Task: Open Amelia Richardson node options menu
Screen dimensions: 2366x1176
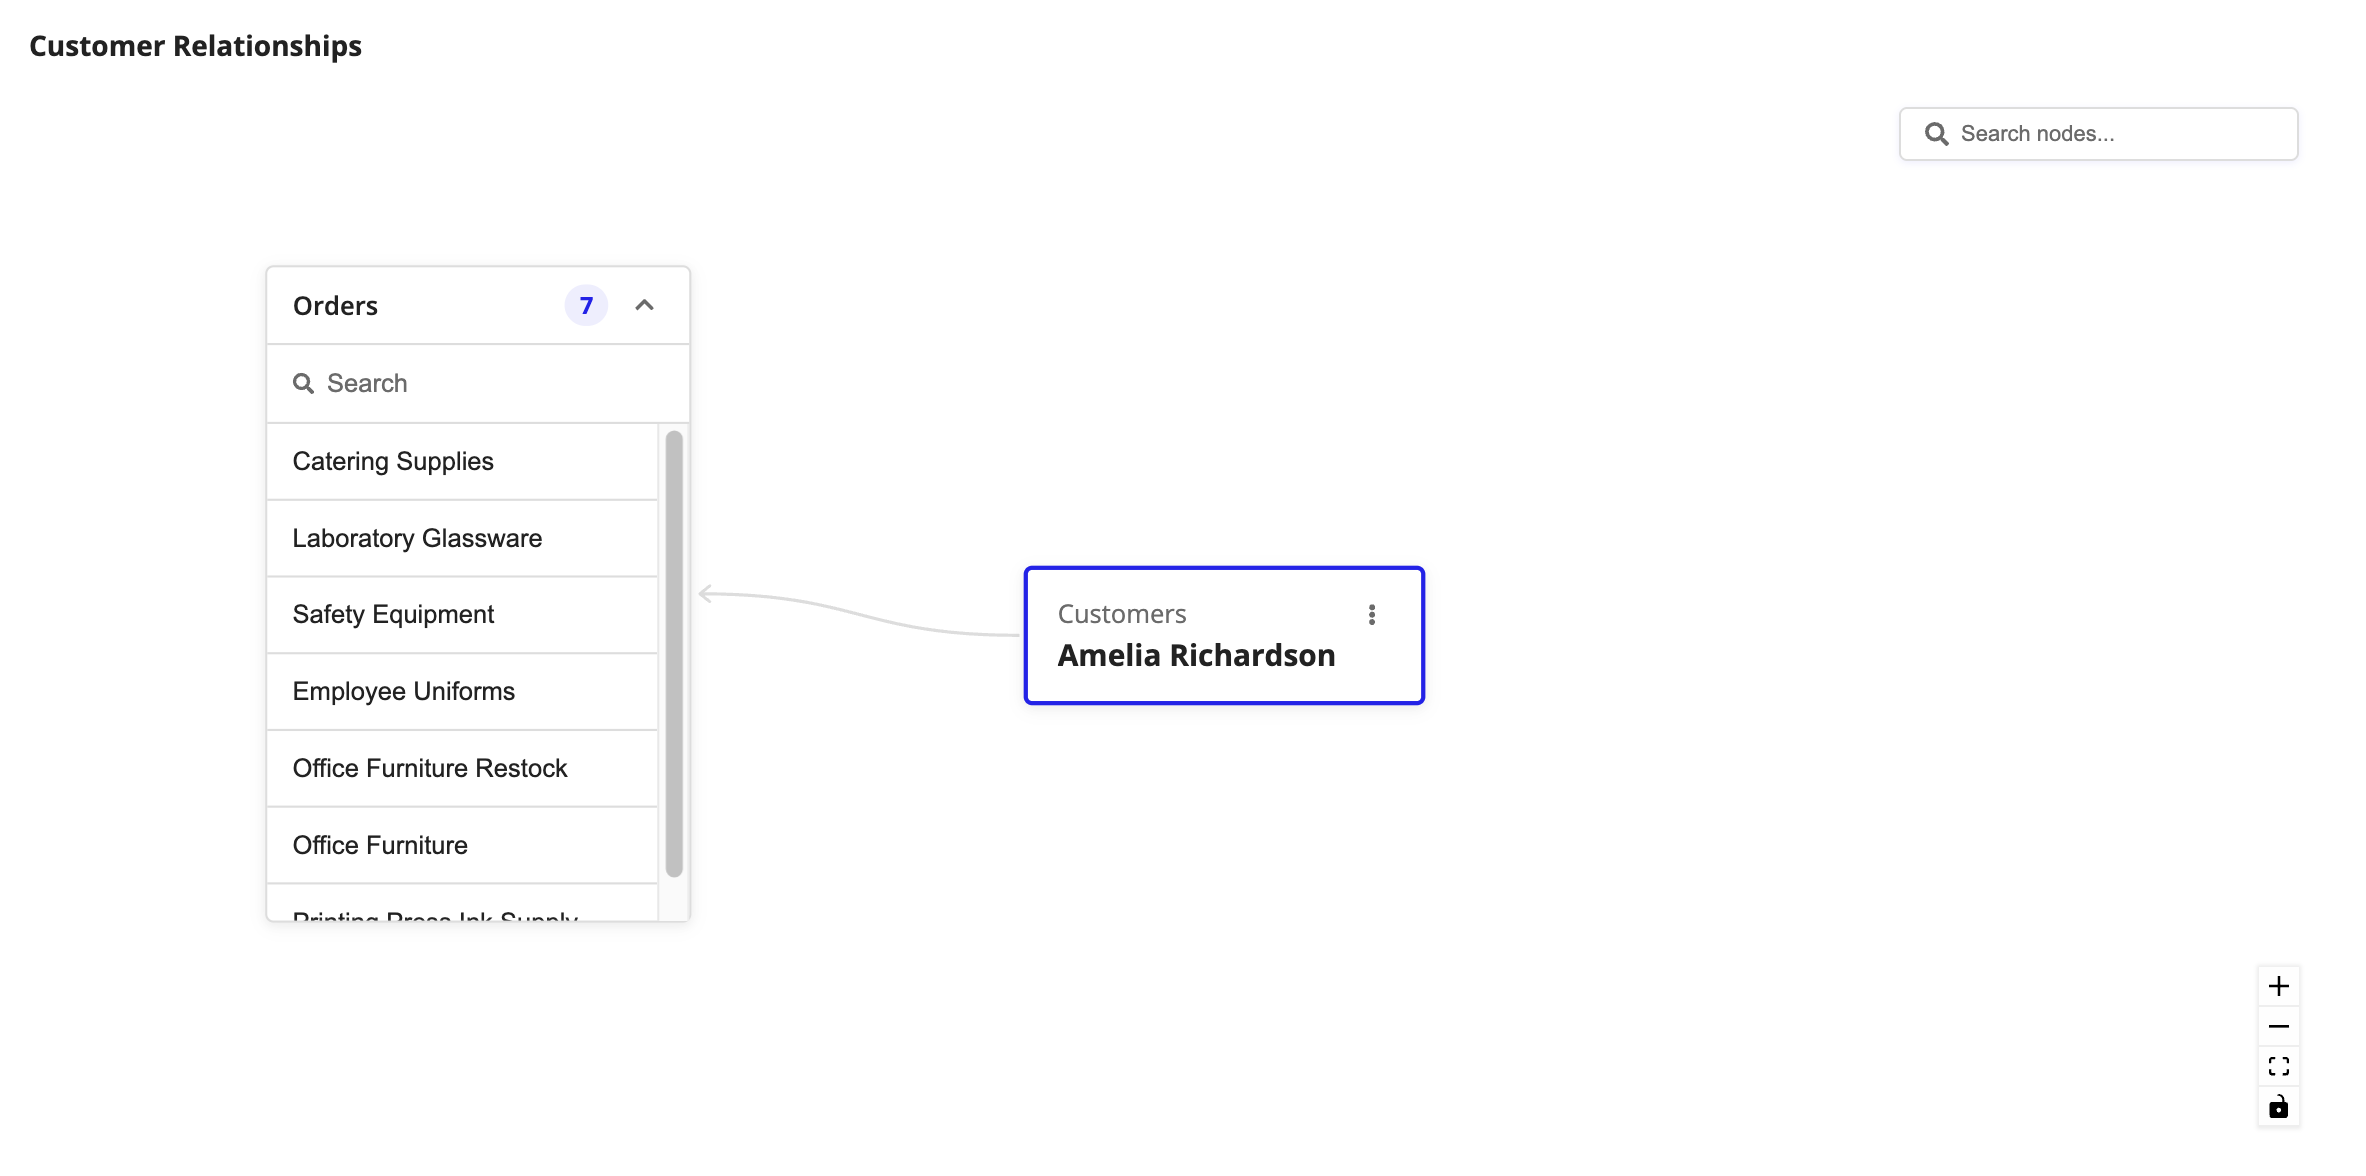Action: pos(1372,615)
